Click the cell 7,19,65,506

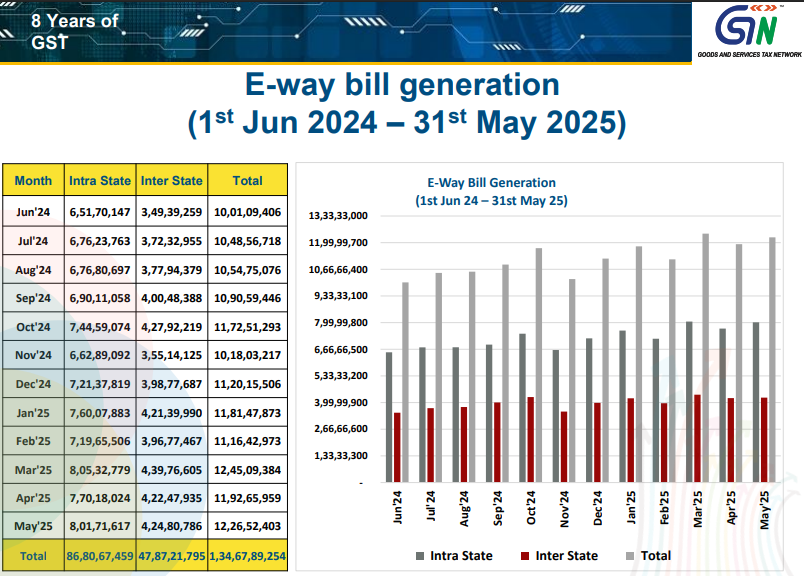pyautogui.click(x=100, y=441)
